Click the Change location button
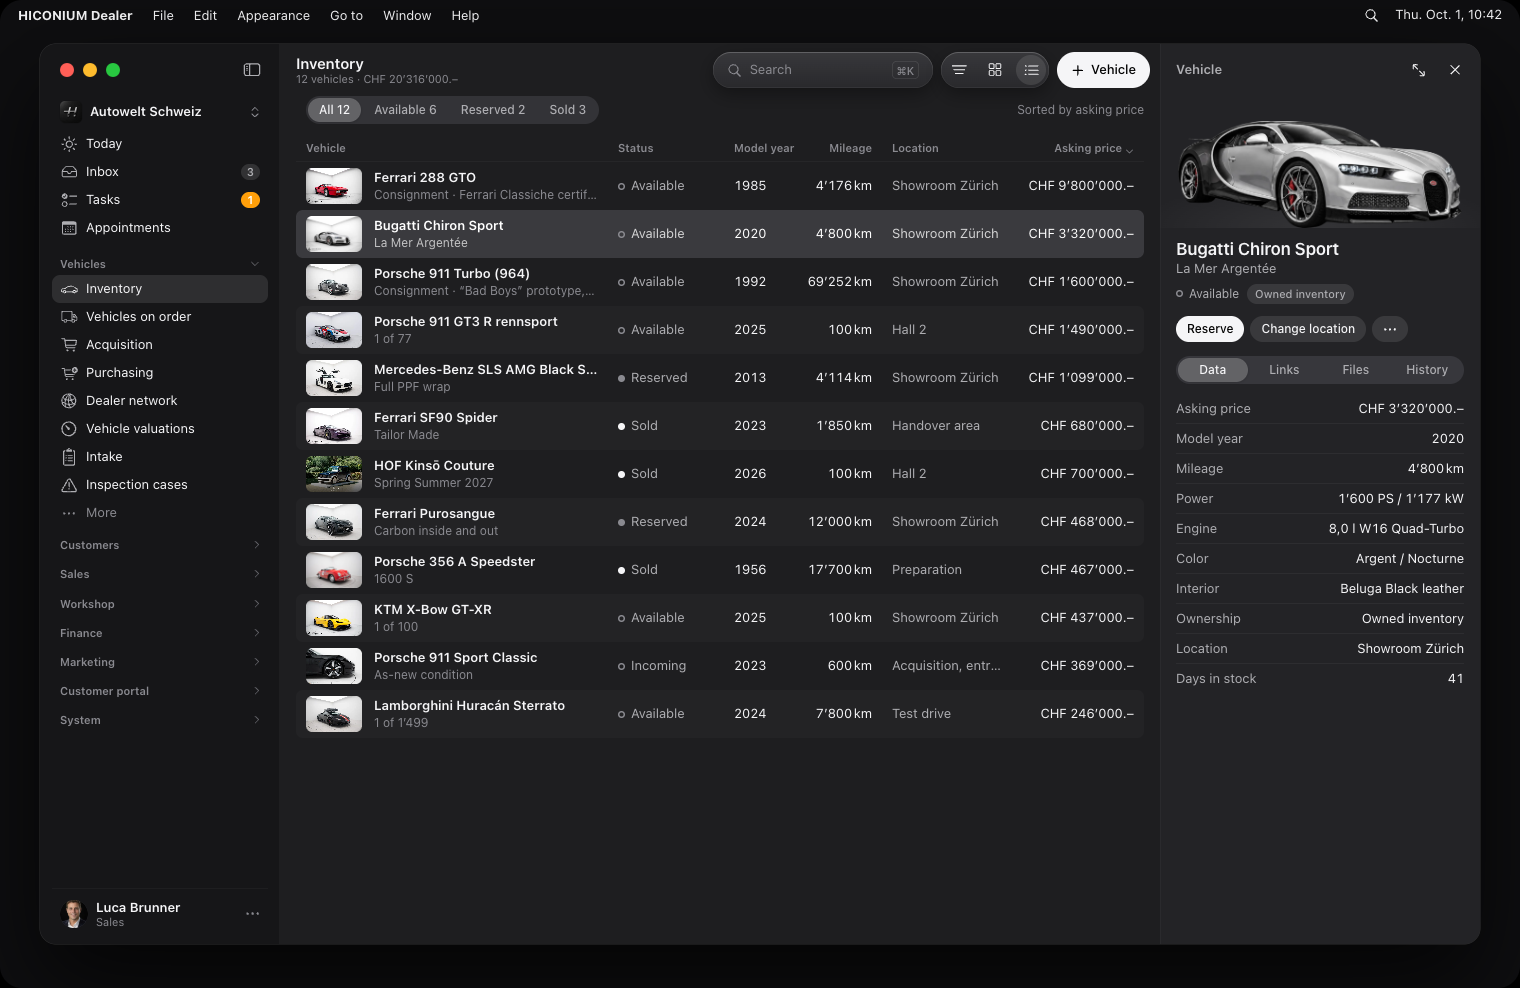The height and width of the screenshot is (988, 1520). tap(1308, 329)
